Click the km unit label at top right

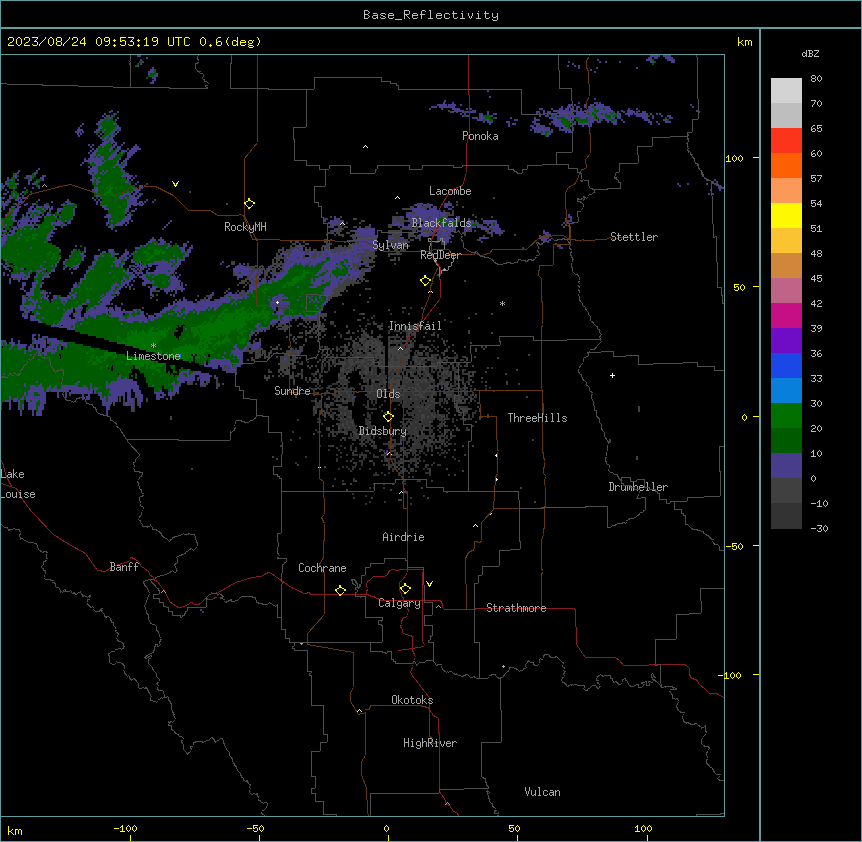pyautogui.click(x=744, y=42)
